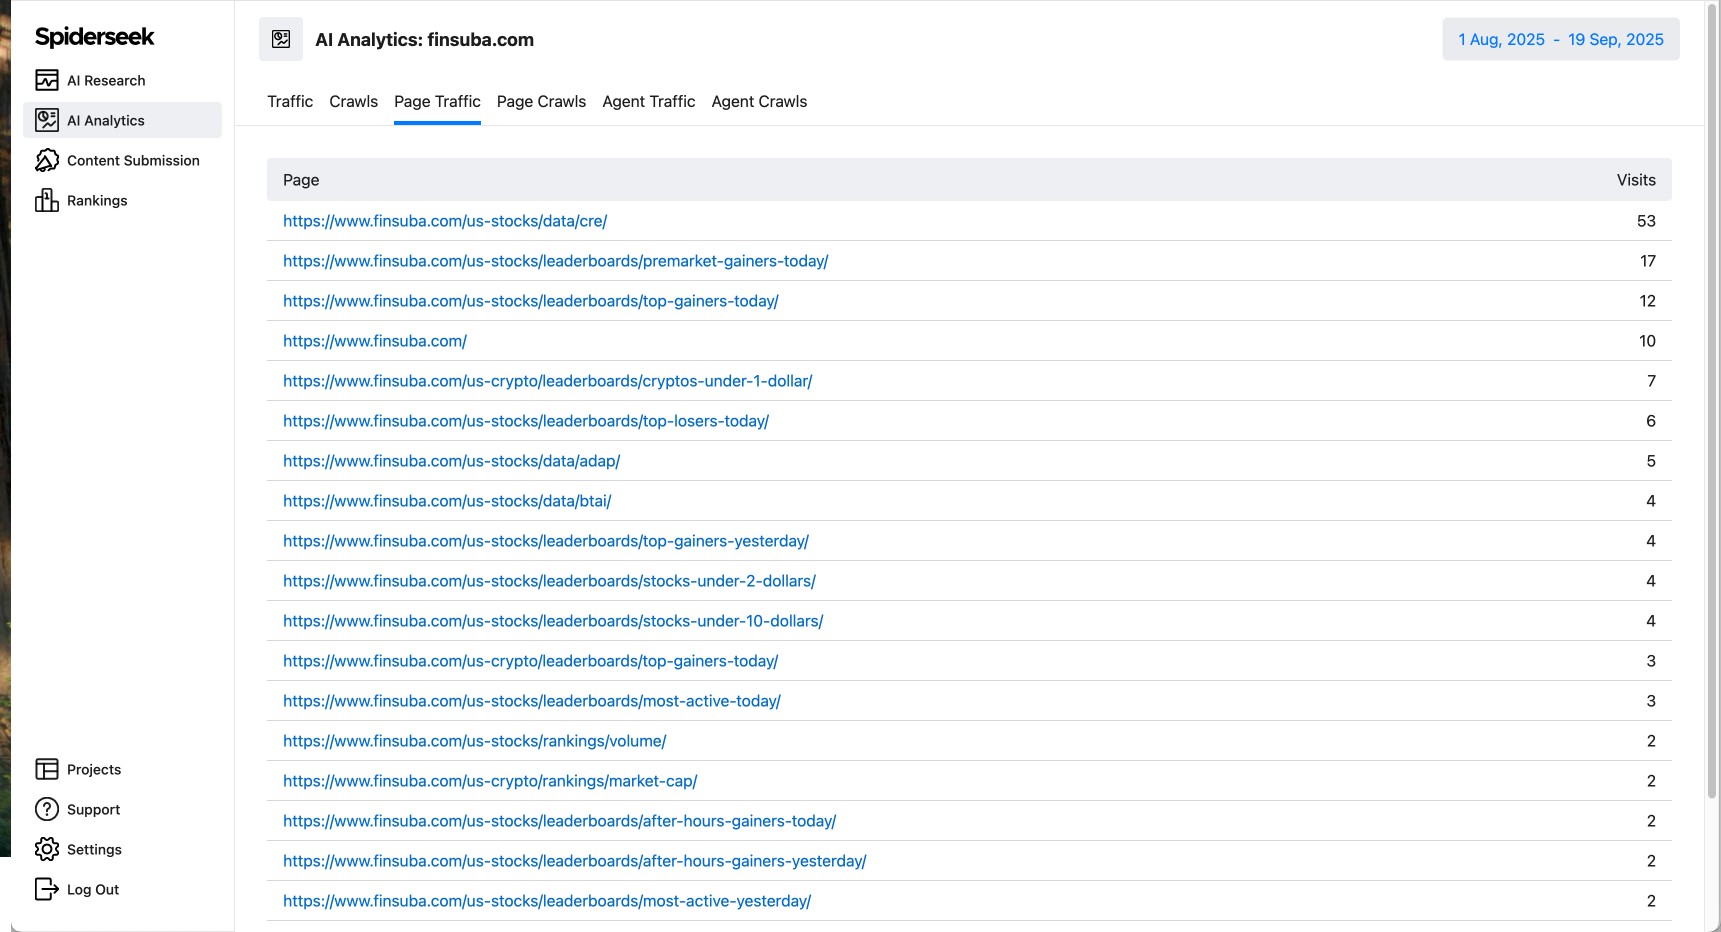
Task: Switch to the Agent Crawls tab
Action: coord(759,101)
